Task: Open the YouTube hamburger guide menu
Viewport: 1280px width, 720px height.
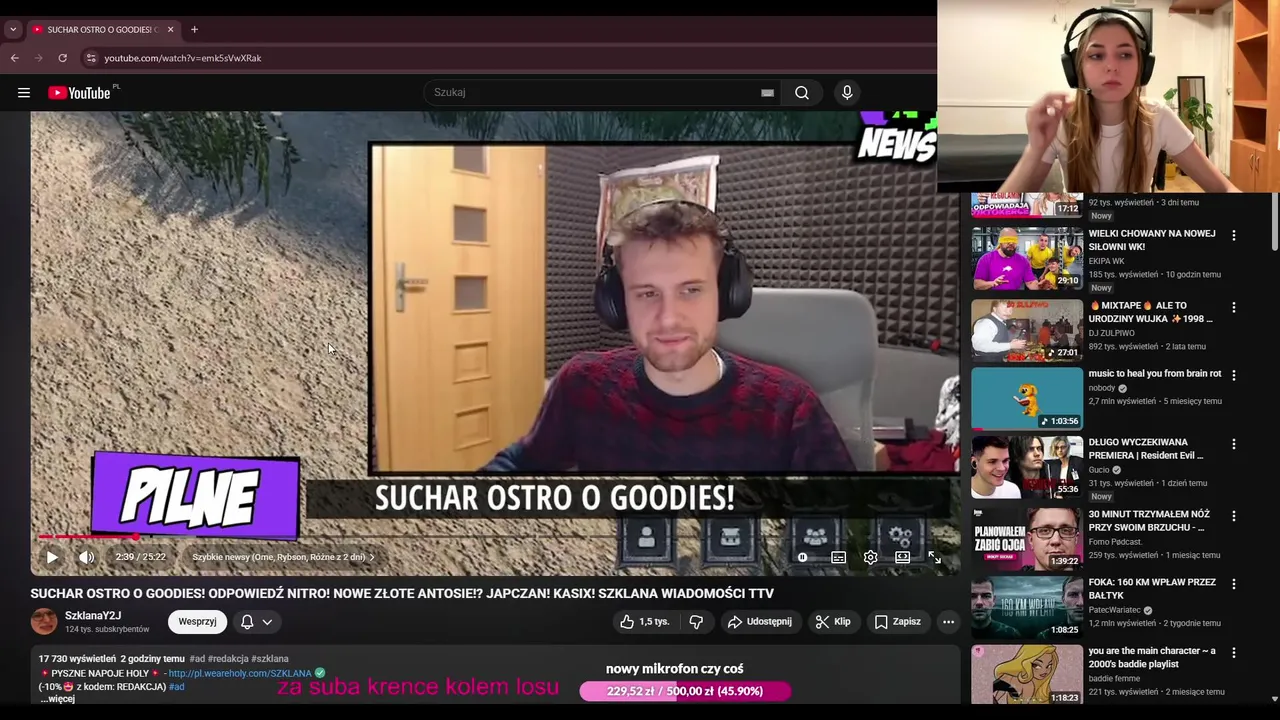Action: [24, 93]
